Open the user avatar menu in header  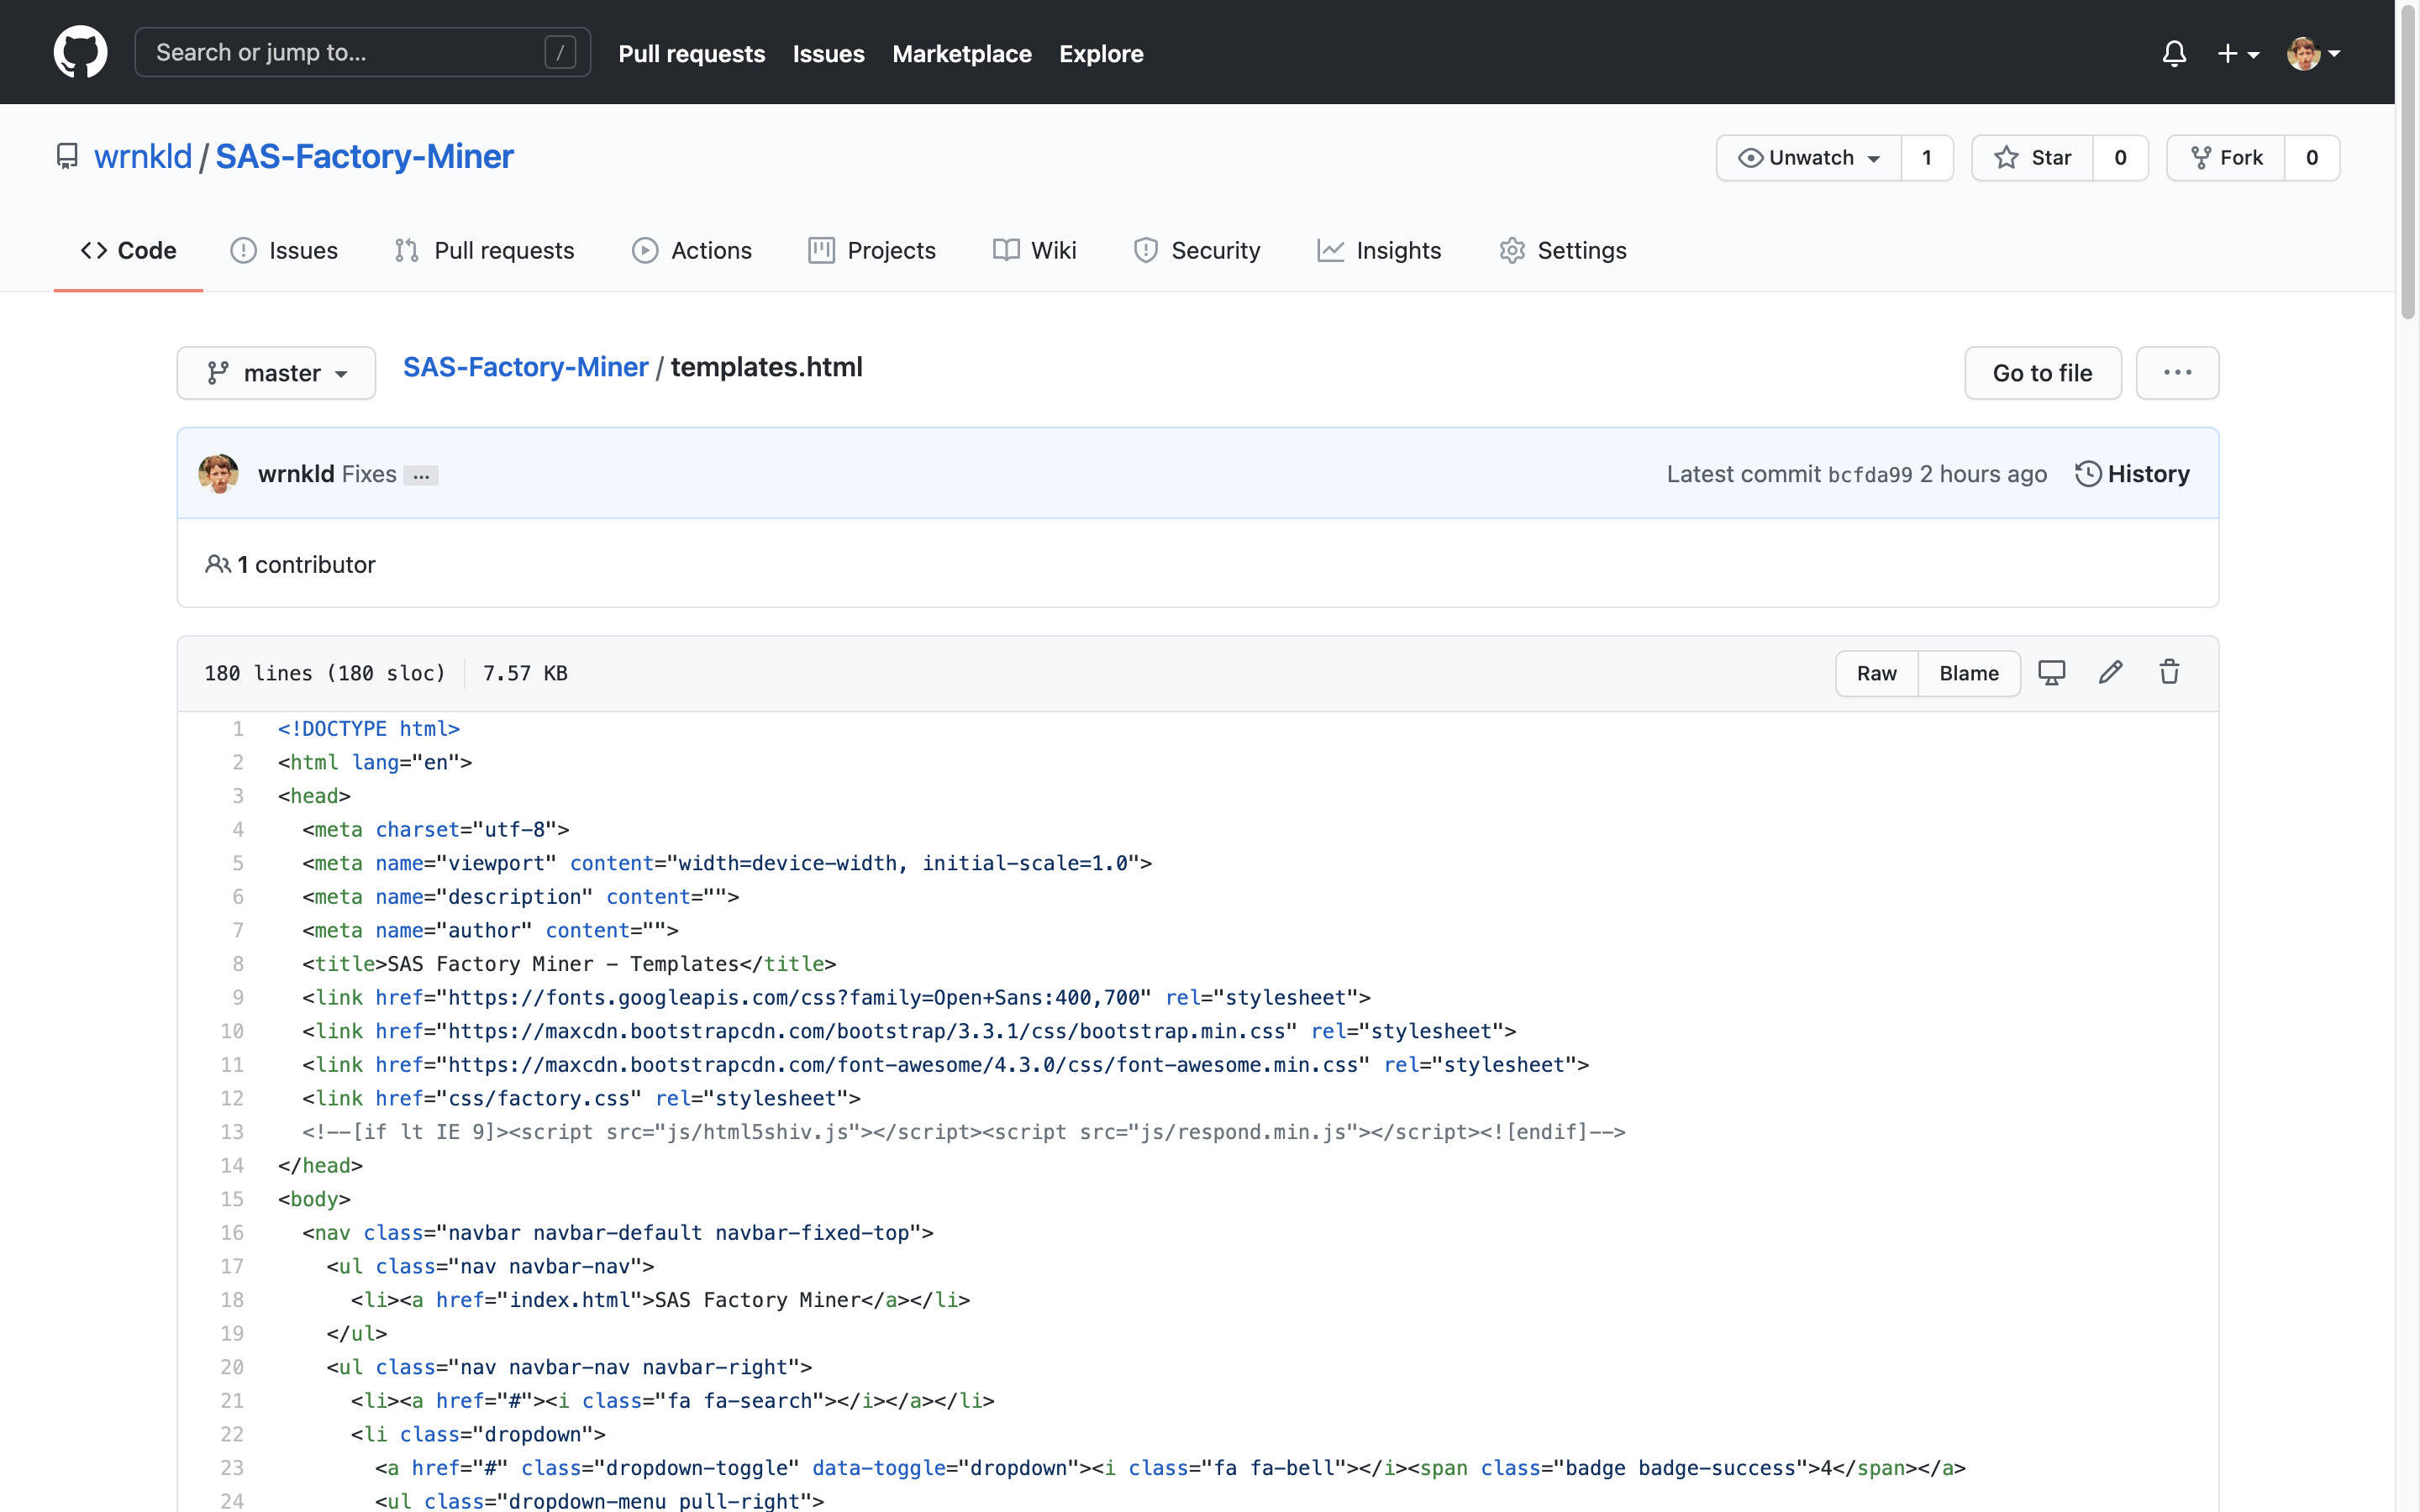pyautogui.click(x=2313, y=53)
